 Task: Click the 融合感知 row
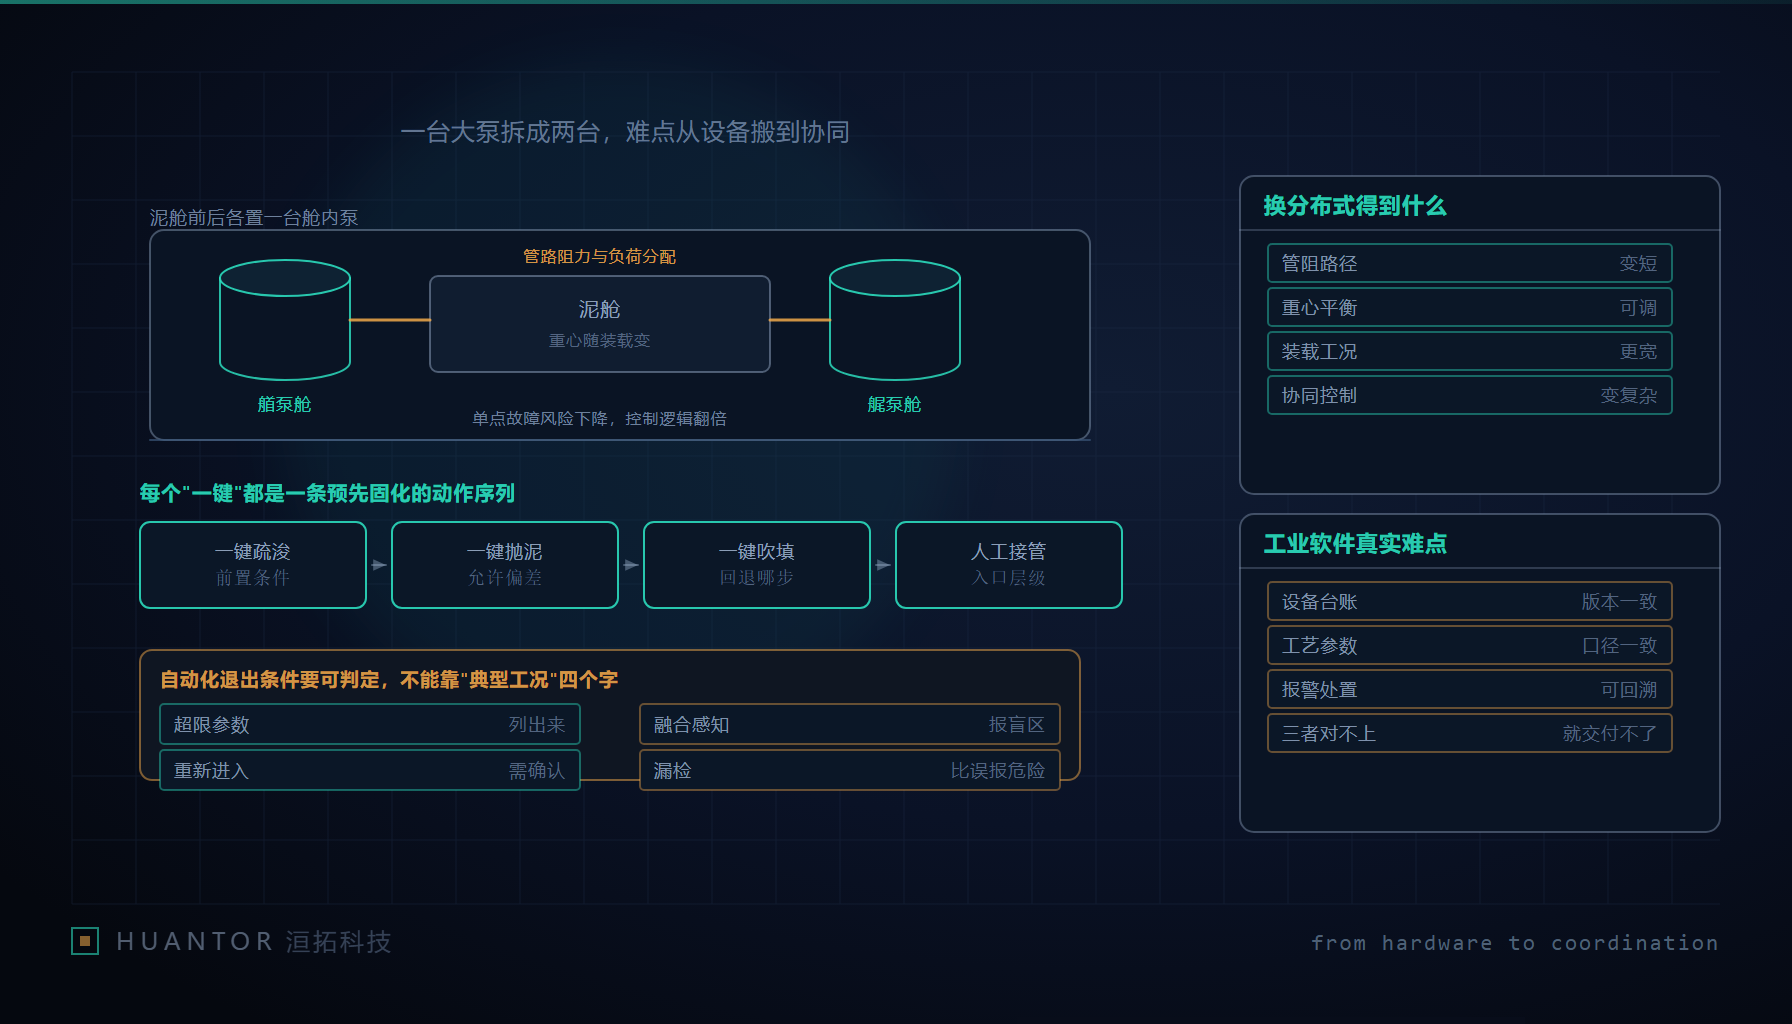pos(850,724)
